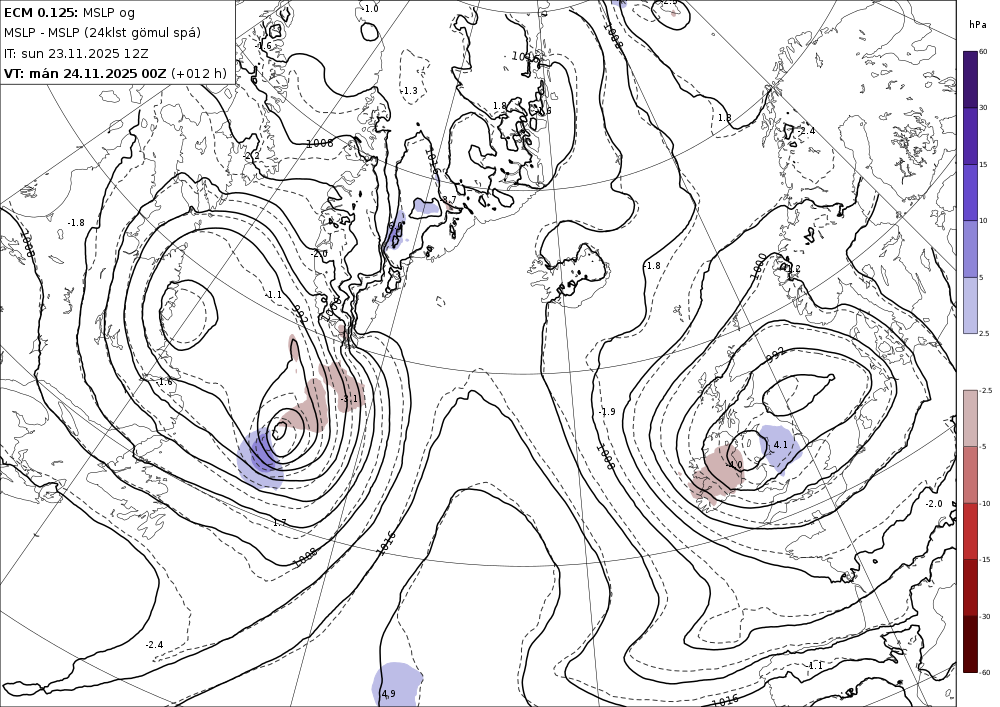Select the darkest maroon swatch between -30 and -60
The image size is (1000, 707).
[970, 644]
